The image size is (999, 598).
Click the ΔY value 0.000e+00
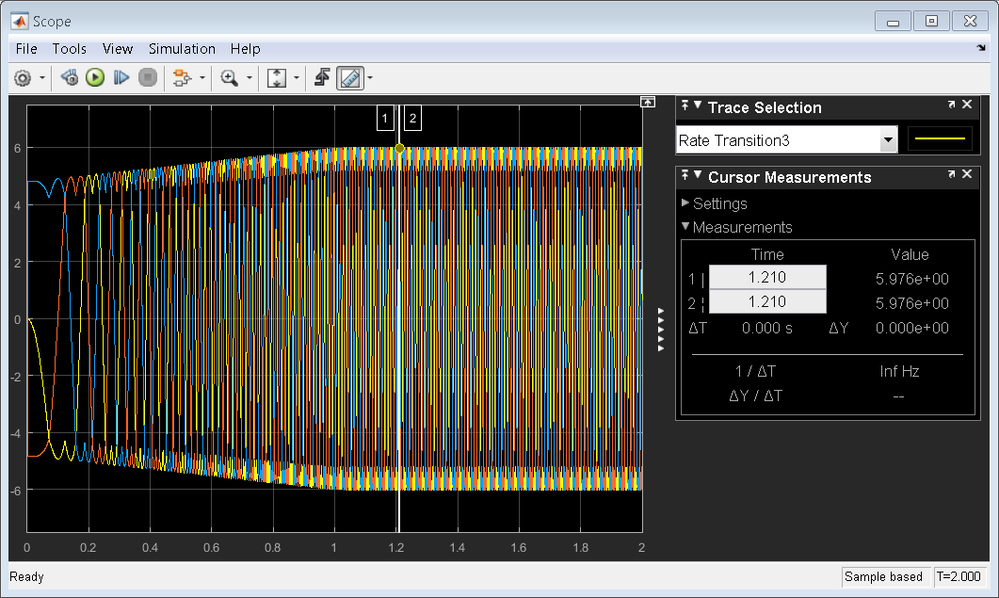(912, 328)
